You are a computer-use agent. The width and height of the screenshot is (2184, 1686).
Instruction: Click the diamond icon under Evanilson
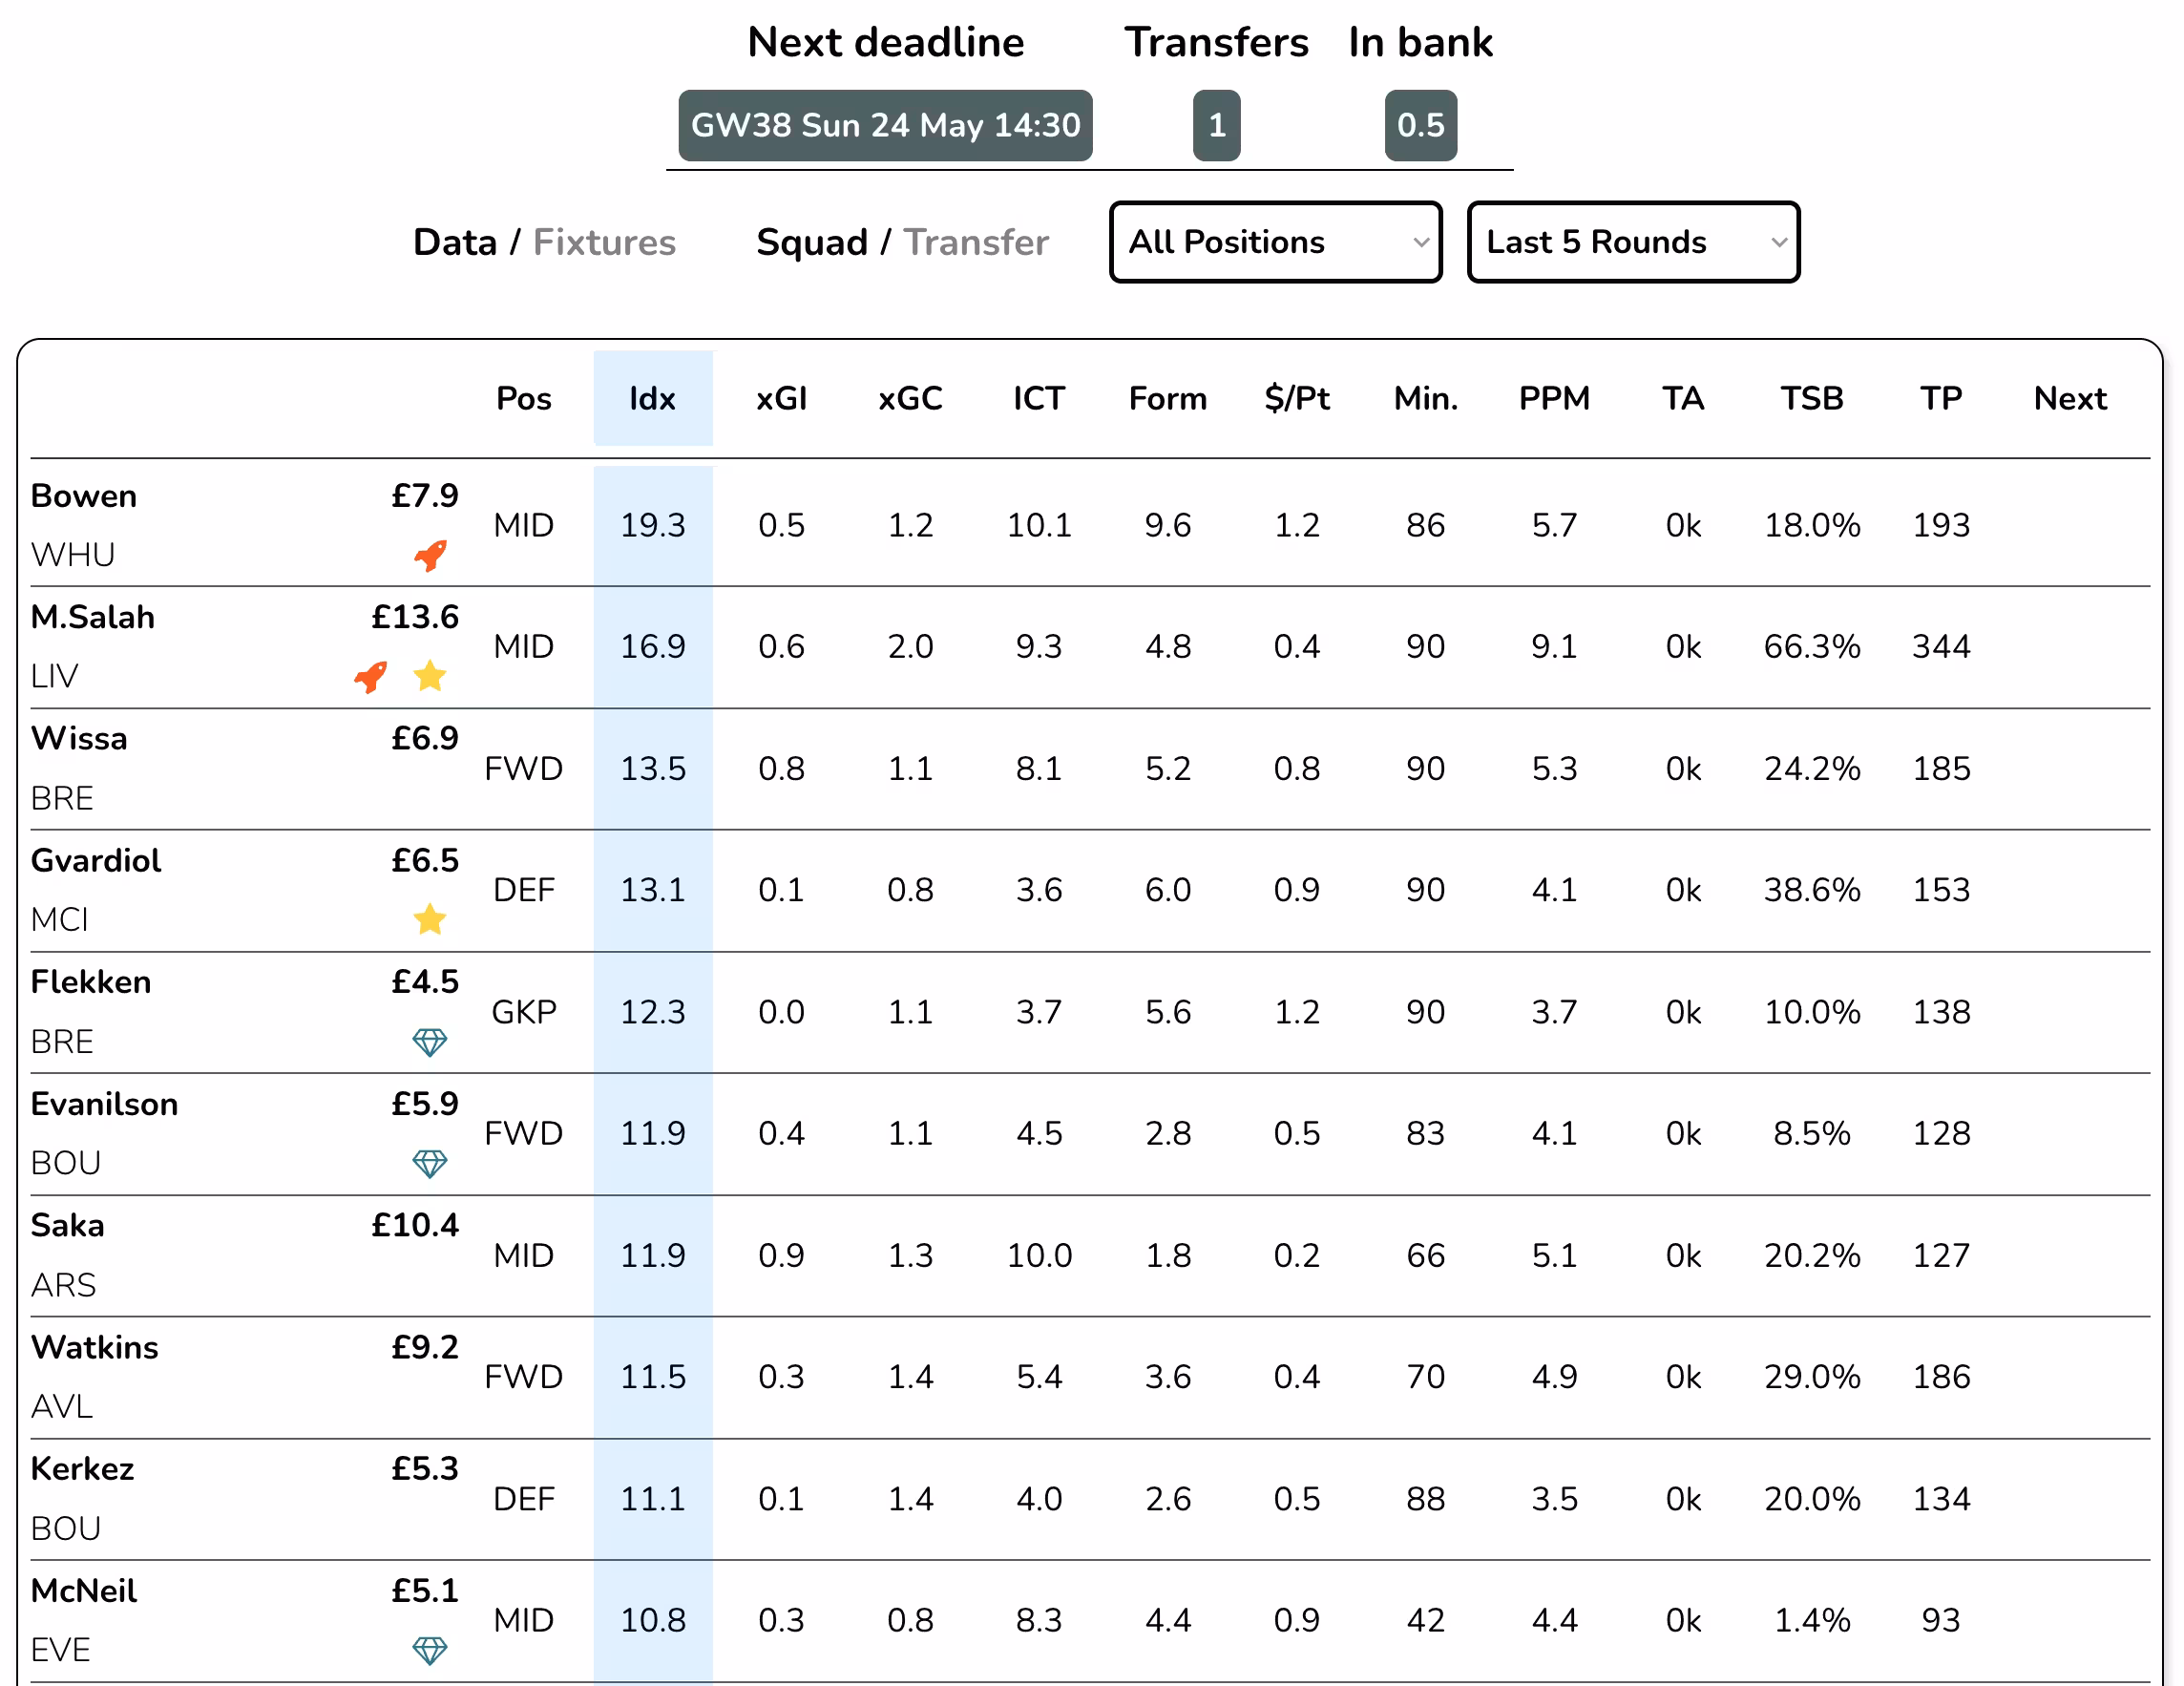coord(430,1164)
